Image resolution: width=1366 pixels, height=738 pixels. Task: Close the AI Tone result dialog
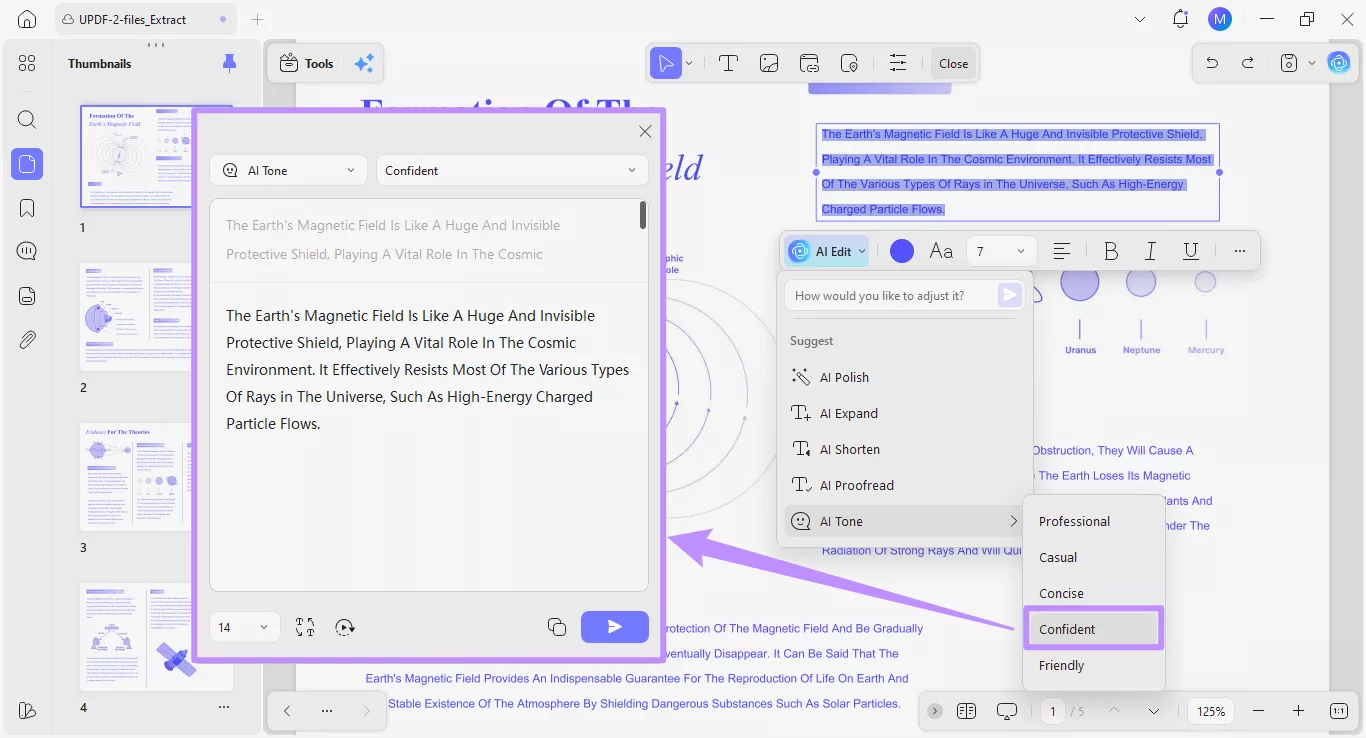tap(645, 131)
